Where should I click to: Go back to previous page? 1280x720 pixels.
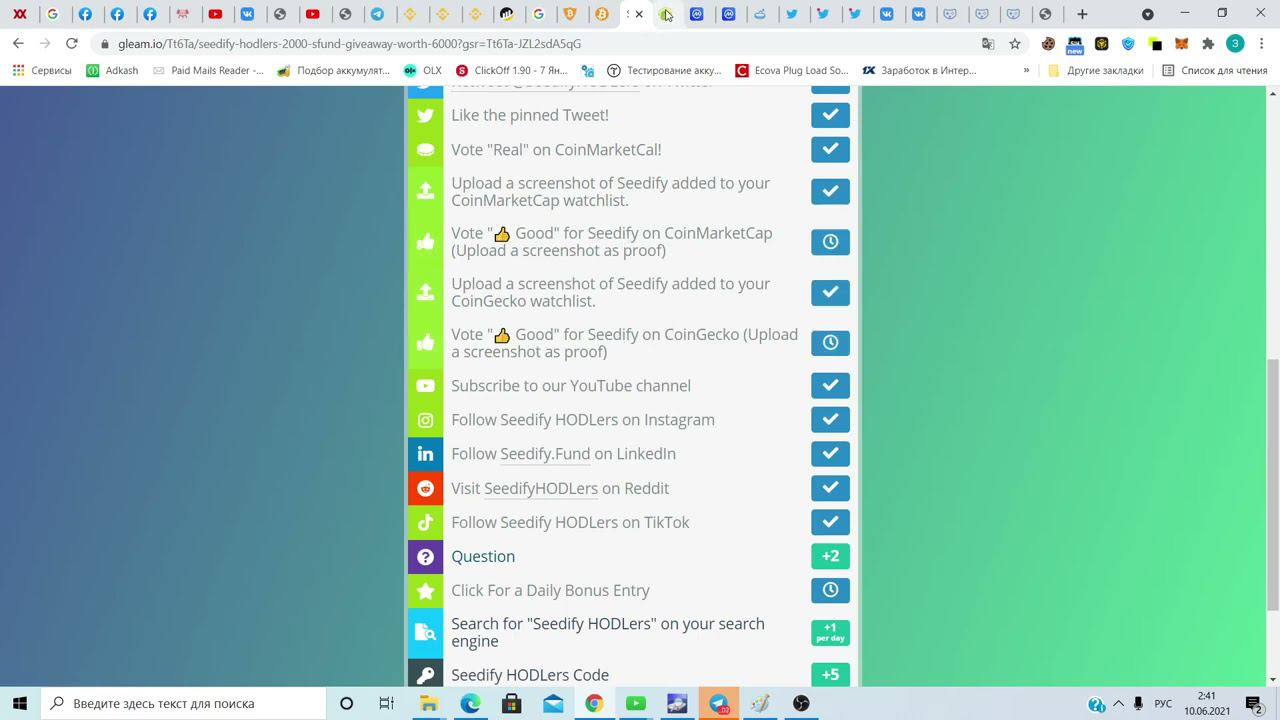pos(18,44)
